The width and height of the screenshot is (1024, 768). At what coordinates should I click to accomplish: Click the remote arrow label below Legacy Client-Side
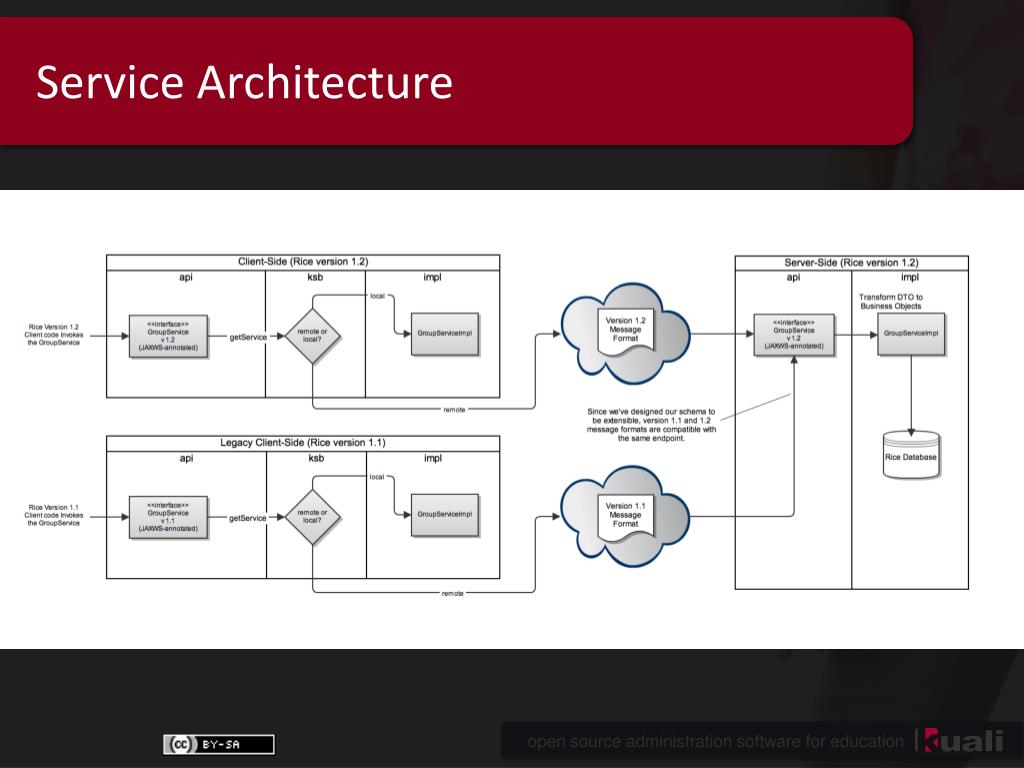[x=453, y=593]
